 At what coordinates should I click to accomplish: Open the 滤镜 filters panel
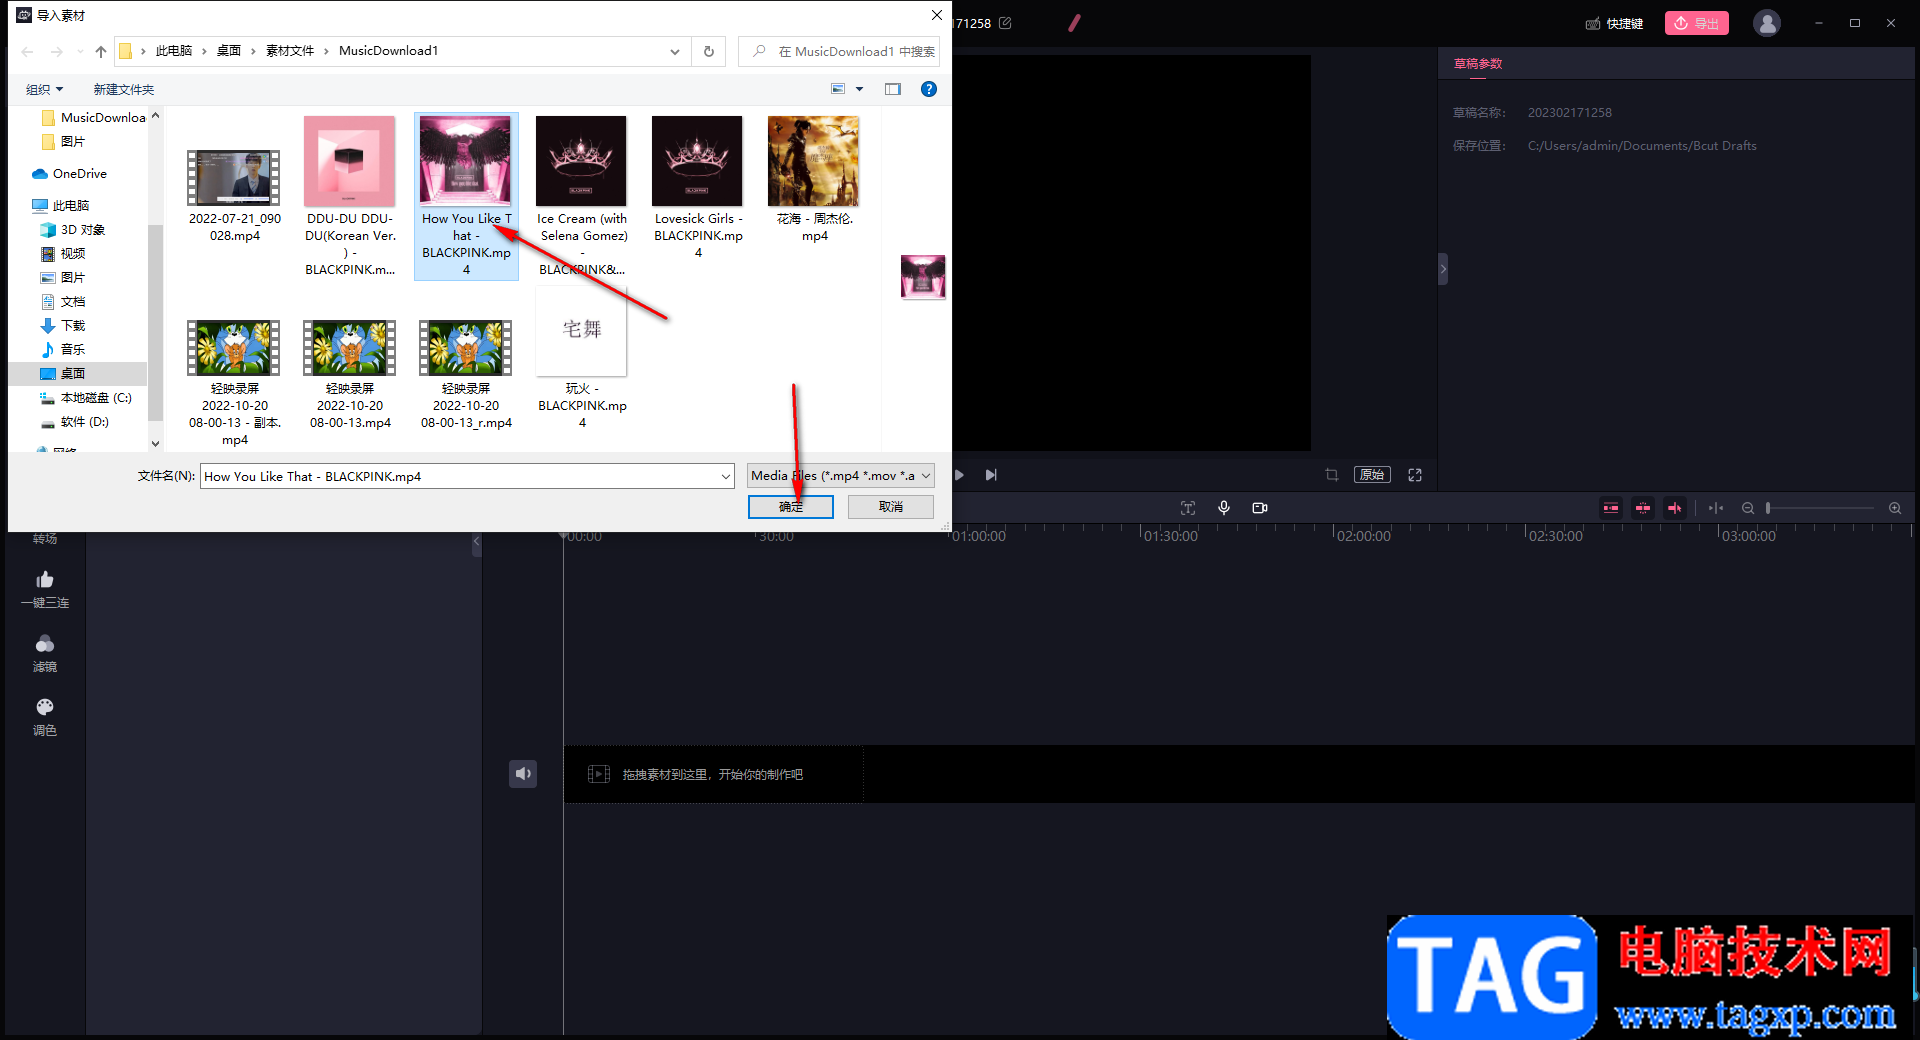coord(45,654)
